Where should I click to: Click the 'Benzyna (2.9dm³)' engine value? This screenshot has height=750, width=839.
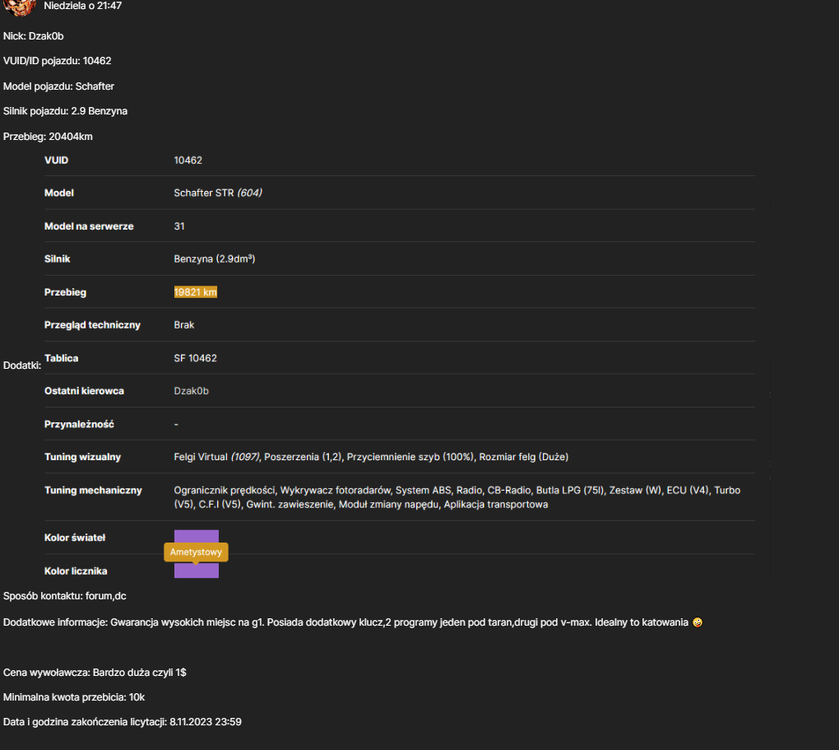tap(215, 259)
